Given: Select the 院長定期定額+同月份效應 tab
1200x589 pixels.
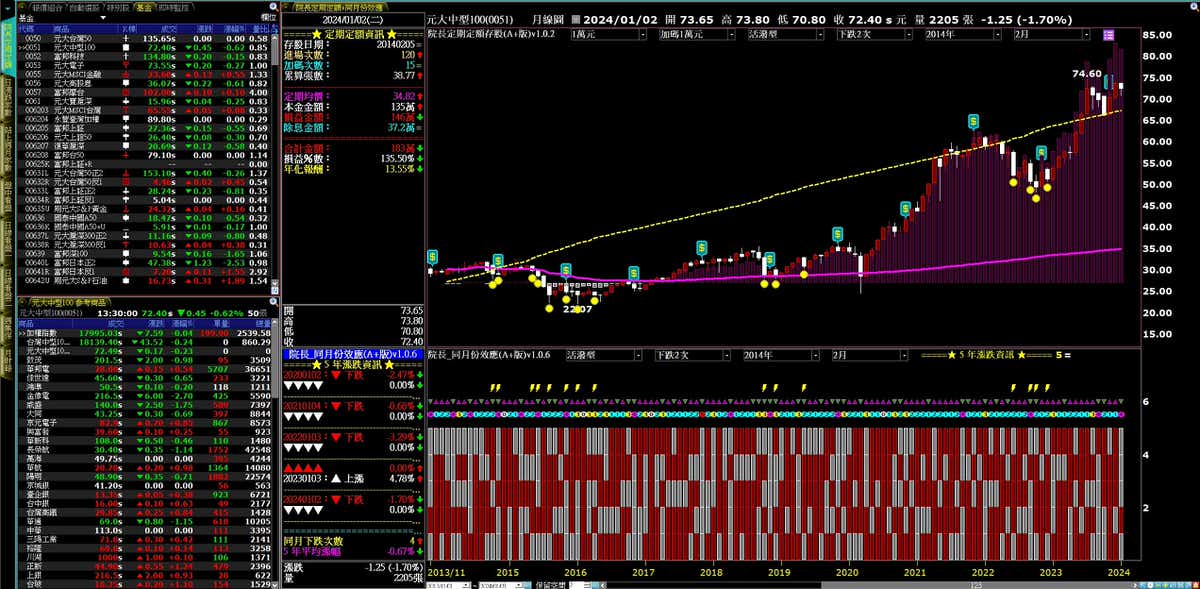Looking at the screenshot, I should 335,7.
